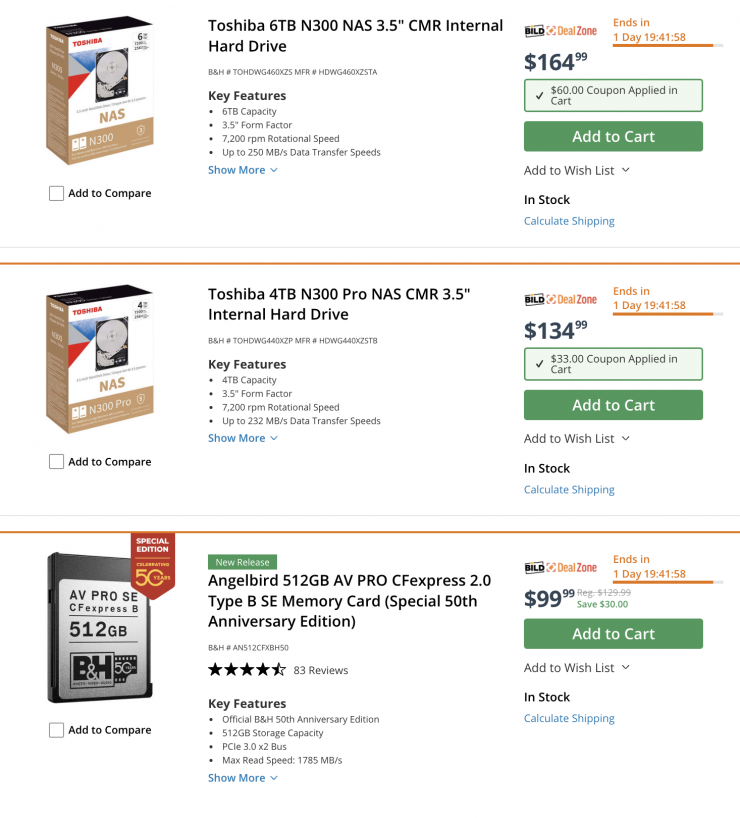Click the BILD Deal Zone logo for Toshiba 6TB
Image resolution: width=740 pixels, height=818 pixels.
560,31
